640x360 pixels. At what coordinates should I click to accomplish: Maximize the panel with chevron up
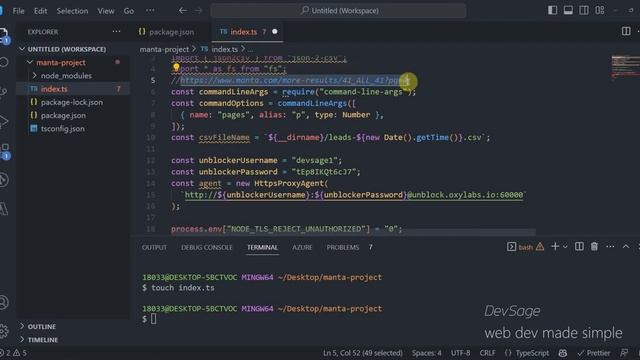pos(626,247)
